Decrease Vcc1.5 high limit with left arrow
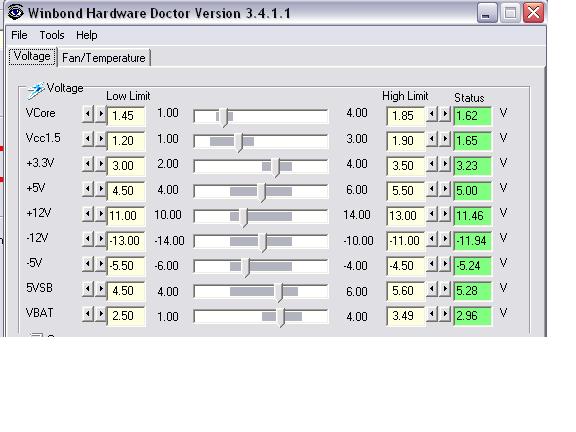Viewport: 576px width, 432px height. [432, 139]
